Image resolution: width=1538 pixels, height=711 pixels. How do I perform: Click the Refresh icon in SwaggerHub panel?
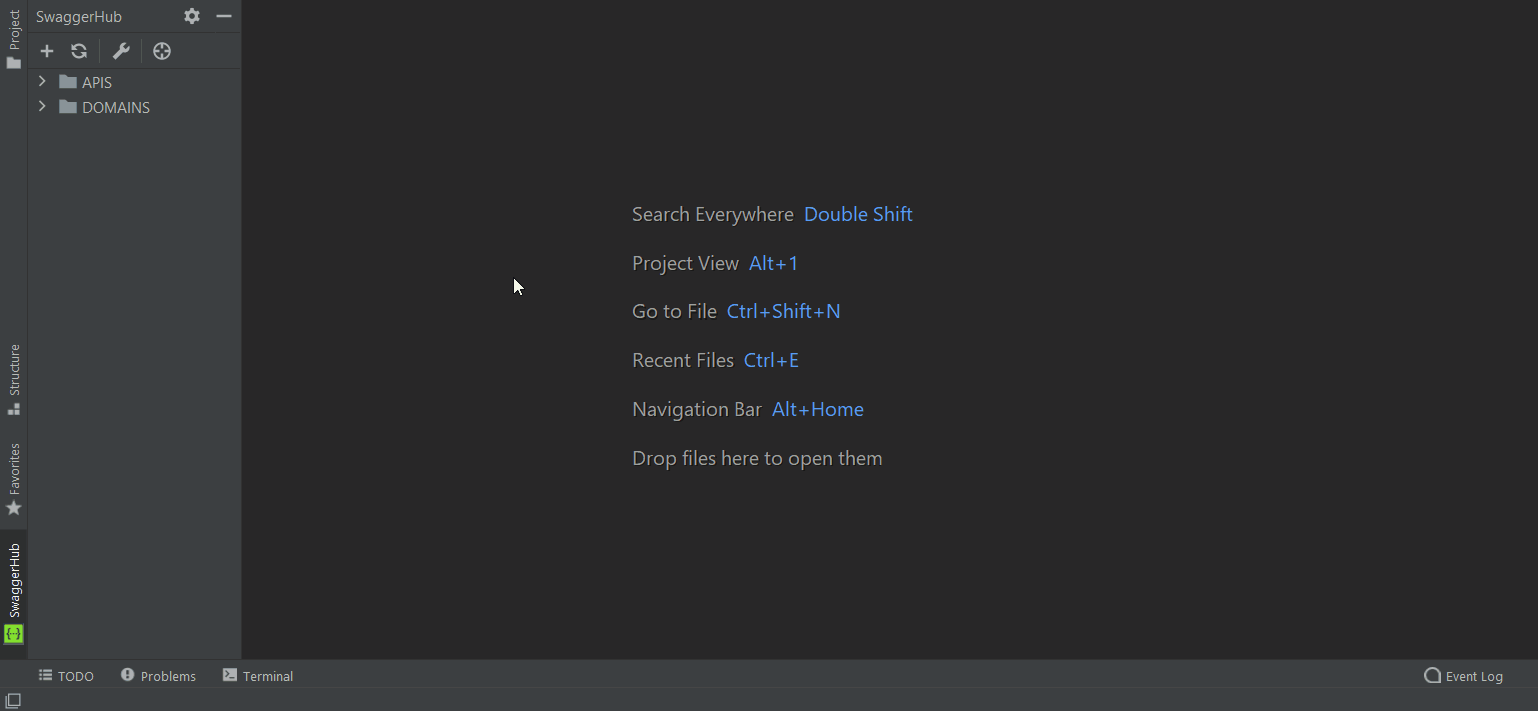[79, 50]
